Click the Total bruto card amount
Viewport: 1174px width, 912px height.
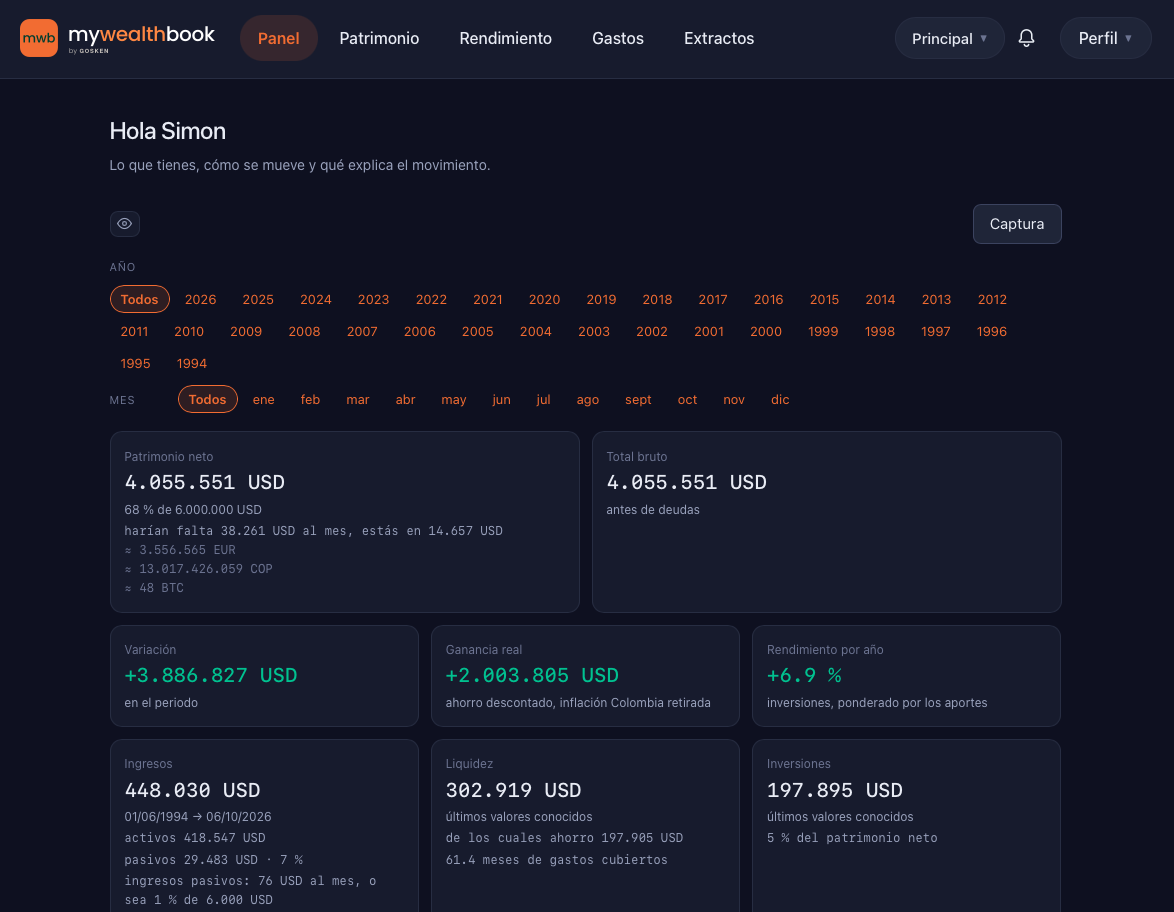(687, 482)
